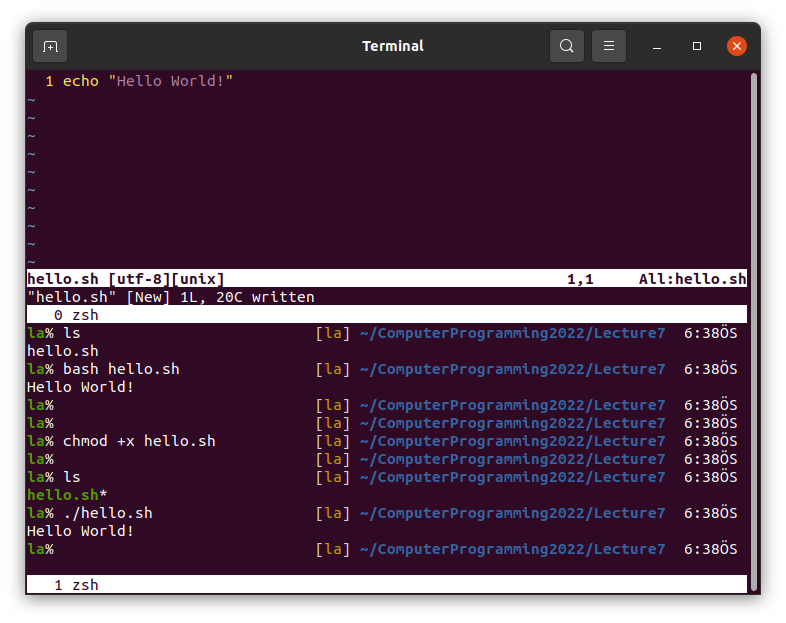Click the green "hello.sh*" executable listing
Viewport: 786px width, 623px height.
point(67,495)
